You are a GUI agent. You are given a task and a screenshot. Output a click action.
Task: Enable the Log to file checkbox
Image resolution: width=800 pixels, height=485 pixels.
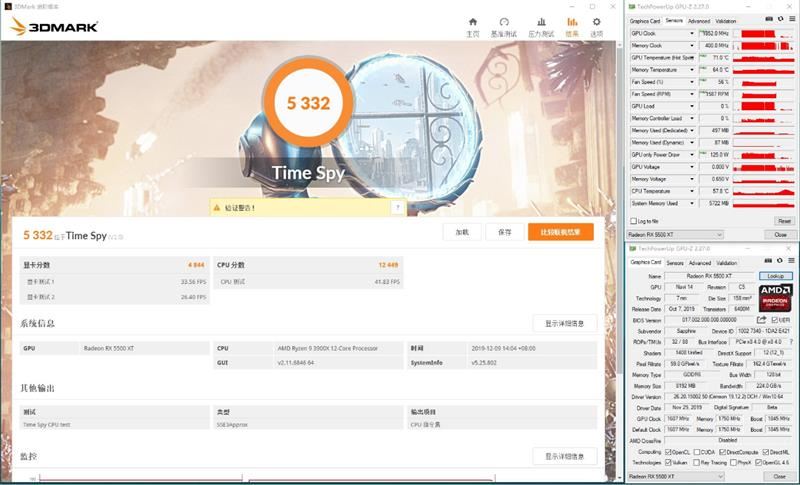(634, 221)
